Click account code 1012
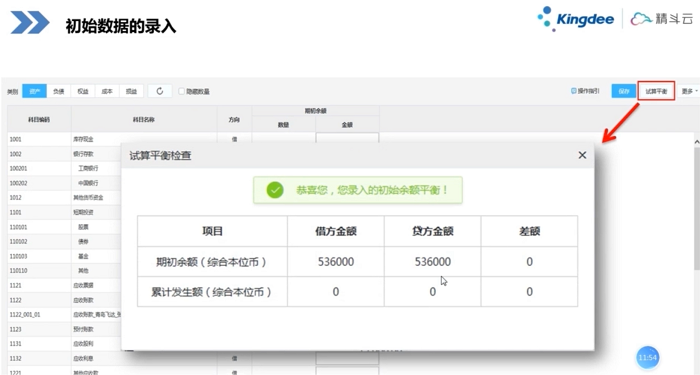 pyautogui.click(x=16, y=197)
